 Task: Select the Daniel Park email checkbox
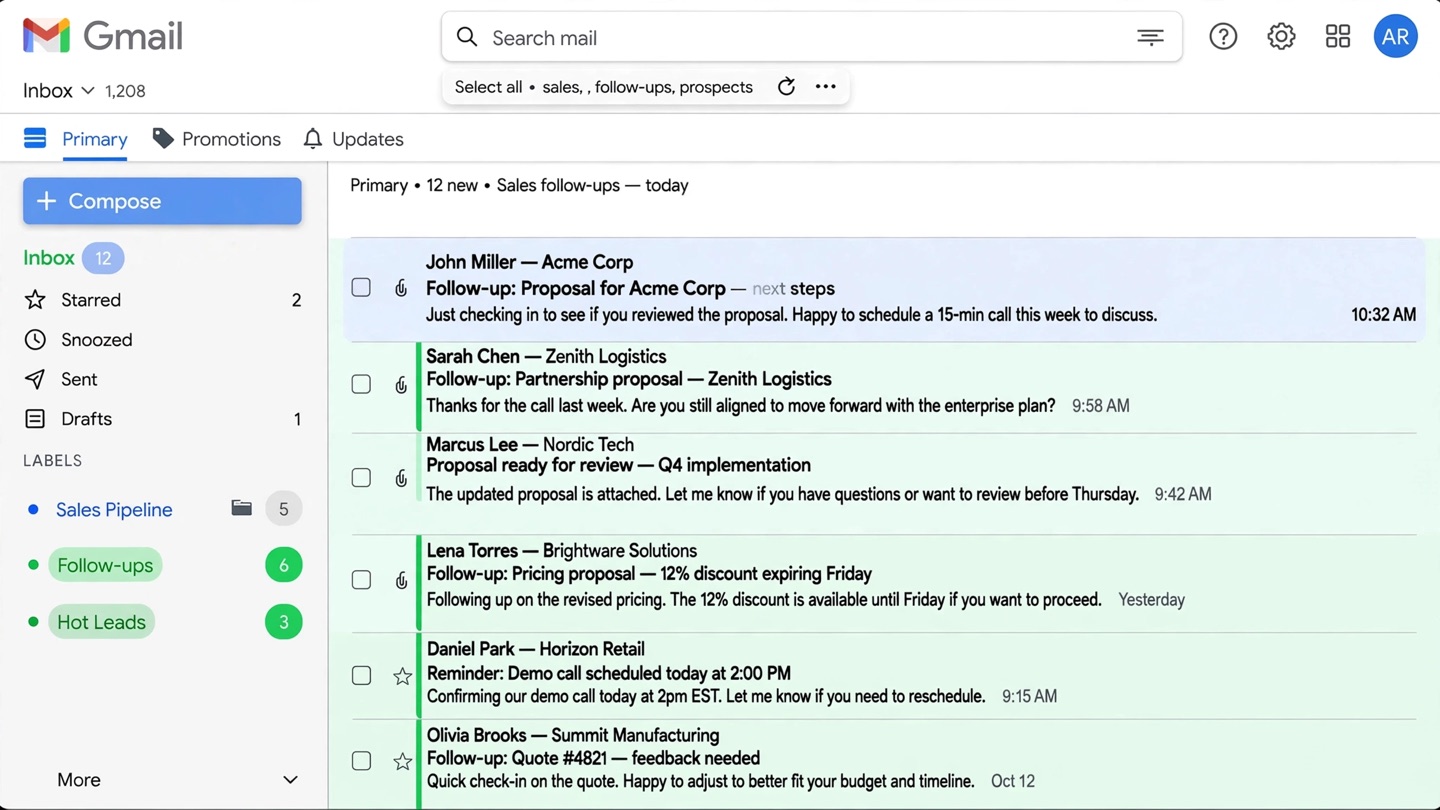361,676
